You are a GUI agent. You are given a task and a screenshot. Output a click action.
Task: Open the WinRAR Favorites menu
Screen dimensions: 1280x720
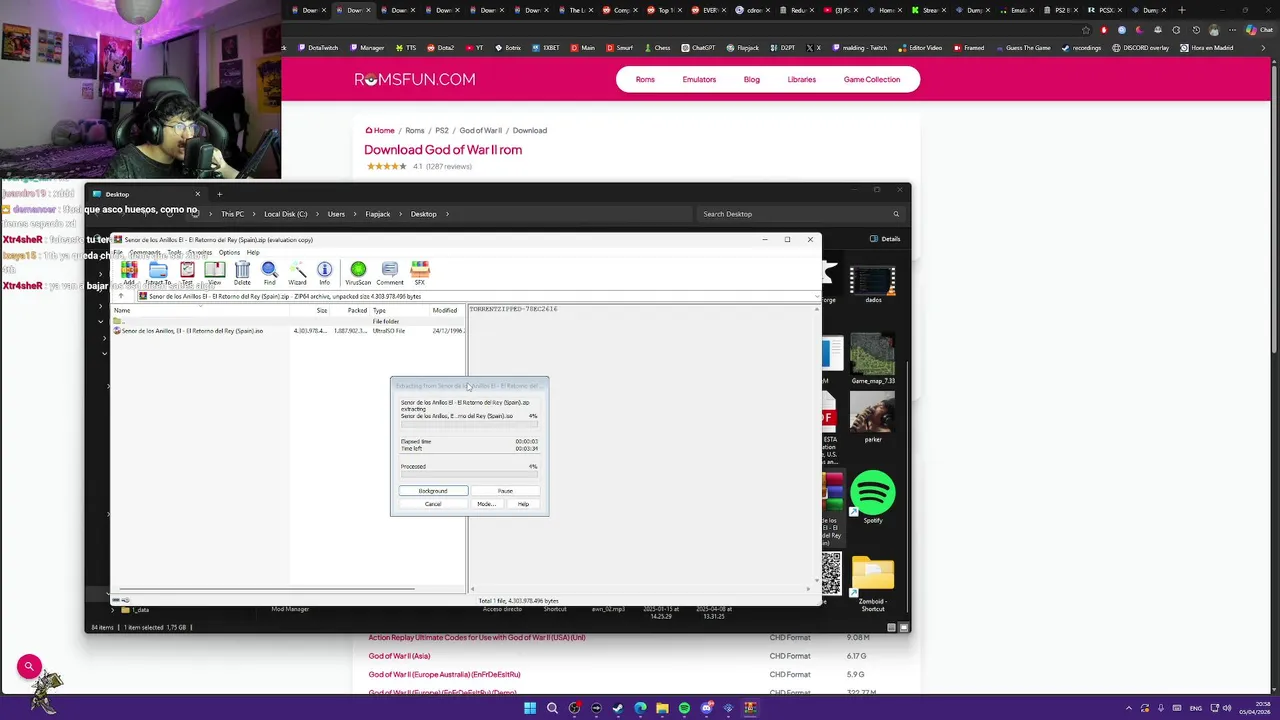click(x=200, y=252)
